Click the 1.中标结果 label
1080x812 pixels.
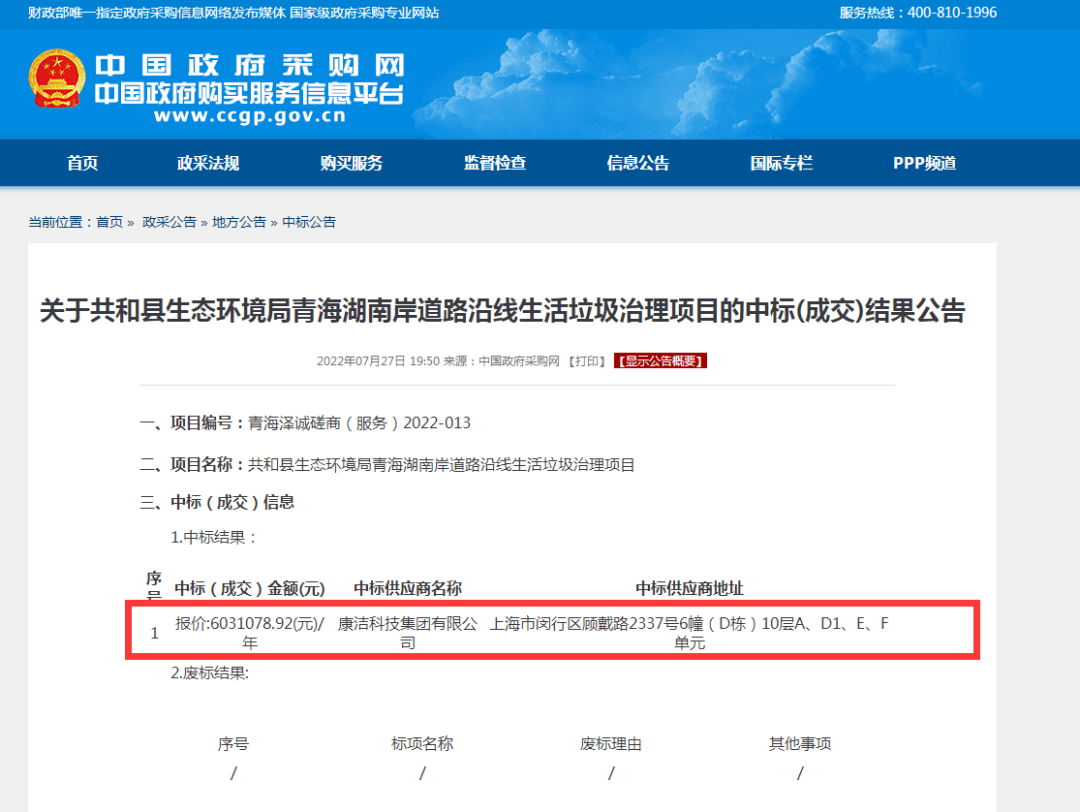coord(214,537)
